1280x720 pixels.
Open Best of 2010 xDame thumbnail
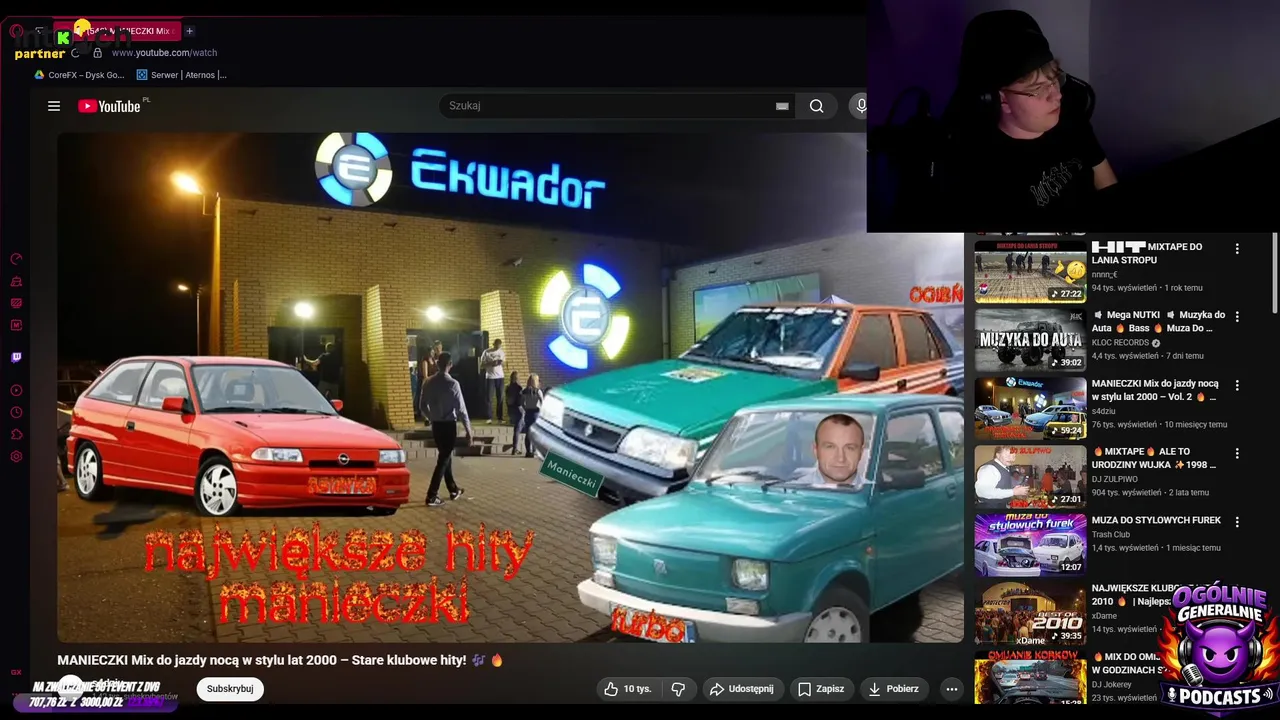(1030, 612)
